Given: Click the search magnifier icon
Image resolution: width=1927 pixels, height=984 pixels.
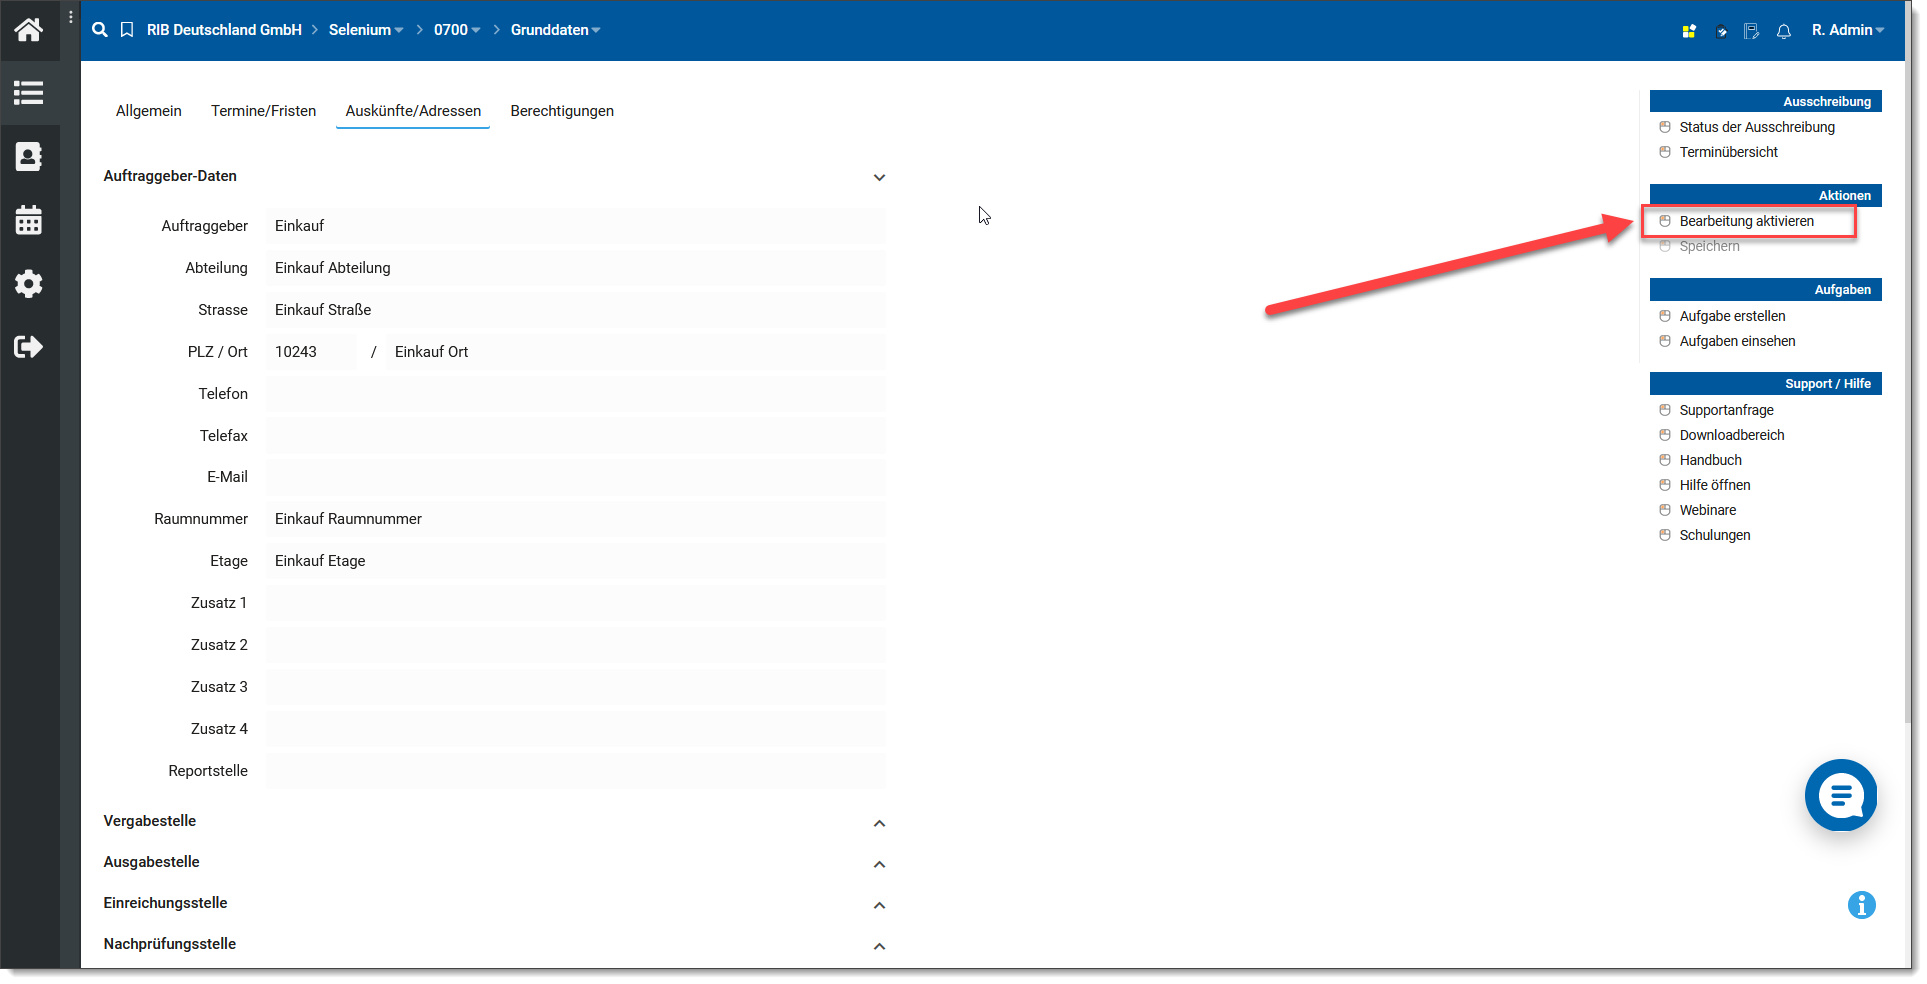Looking at the screenshot, I should point(100,30).
